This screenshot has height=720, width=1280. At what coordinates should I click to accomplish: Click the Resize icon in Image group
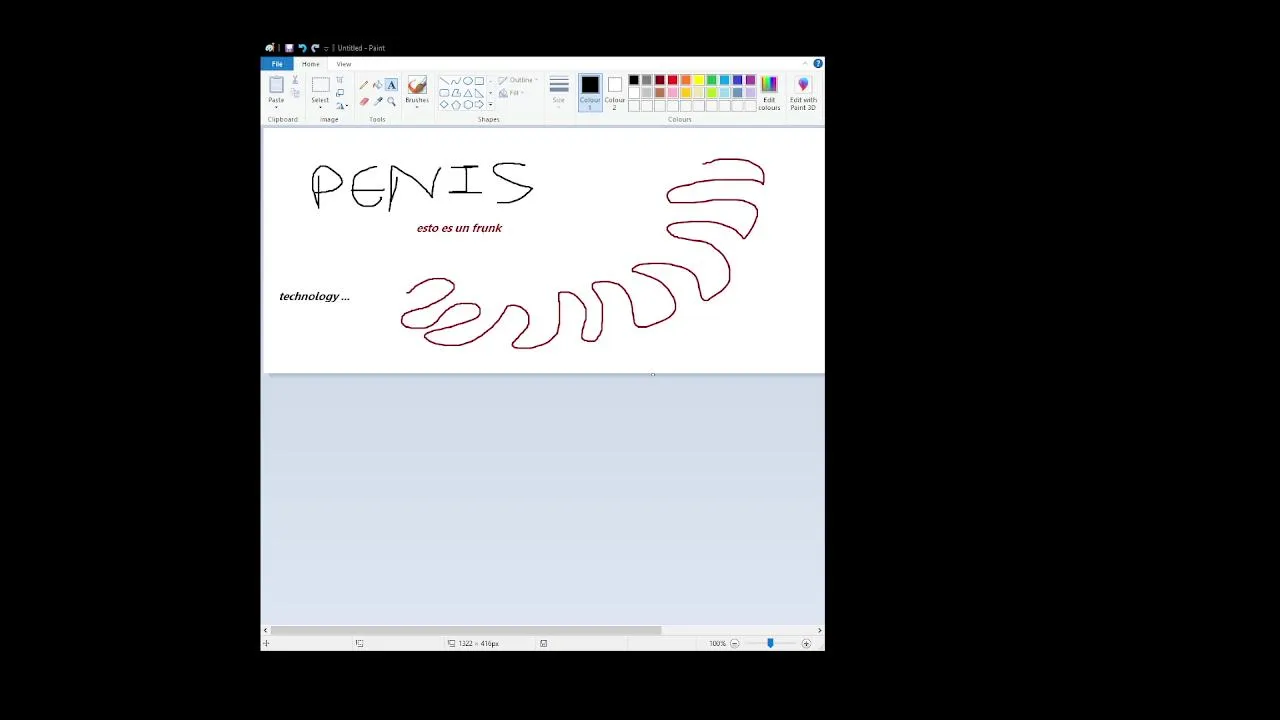coord(340,93)
